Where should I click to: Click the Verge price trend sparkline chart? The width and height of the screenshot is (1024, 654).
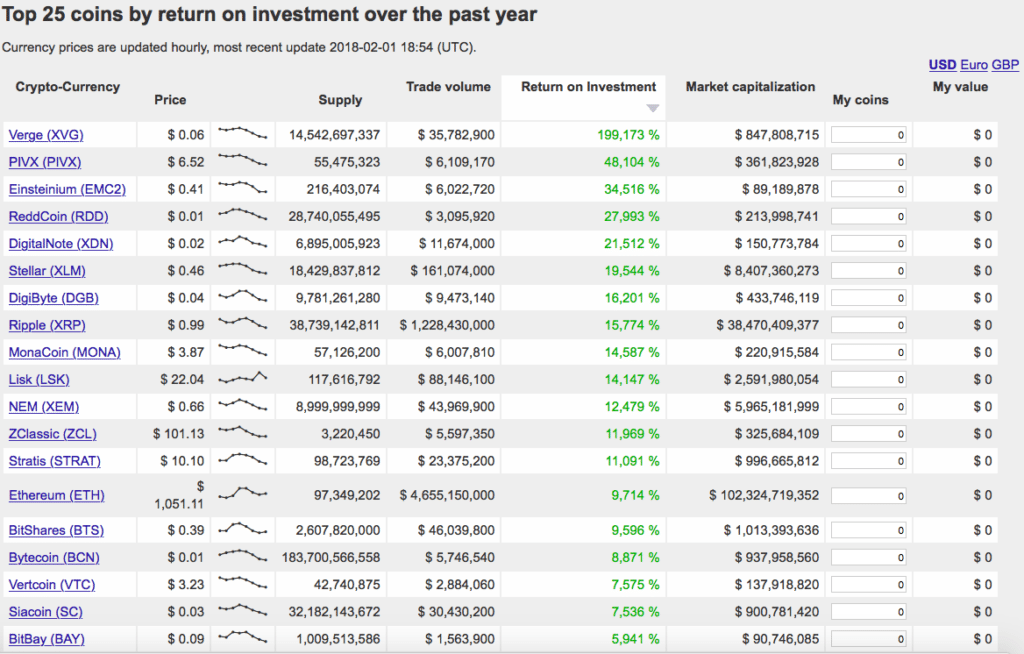[241, 134]
